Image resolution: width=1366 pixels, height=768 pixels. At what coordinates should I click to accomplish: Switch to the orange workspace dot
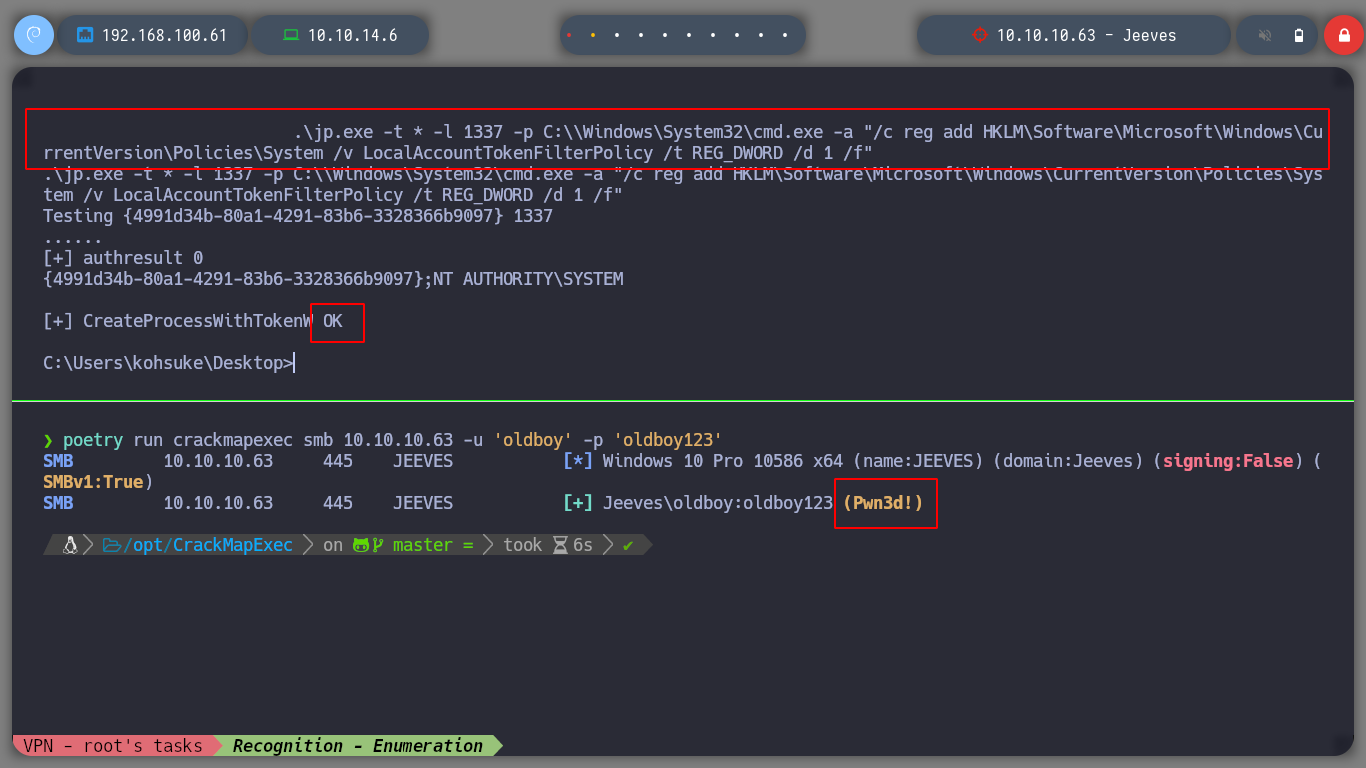click(x=593, y=35)
